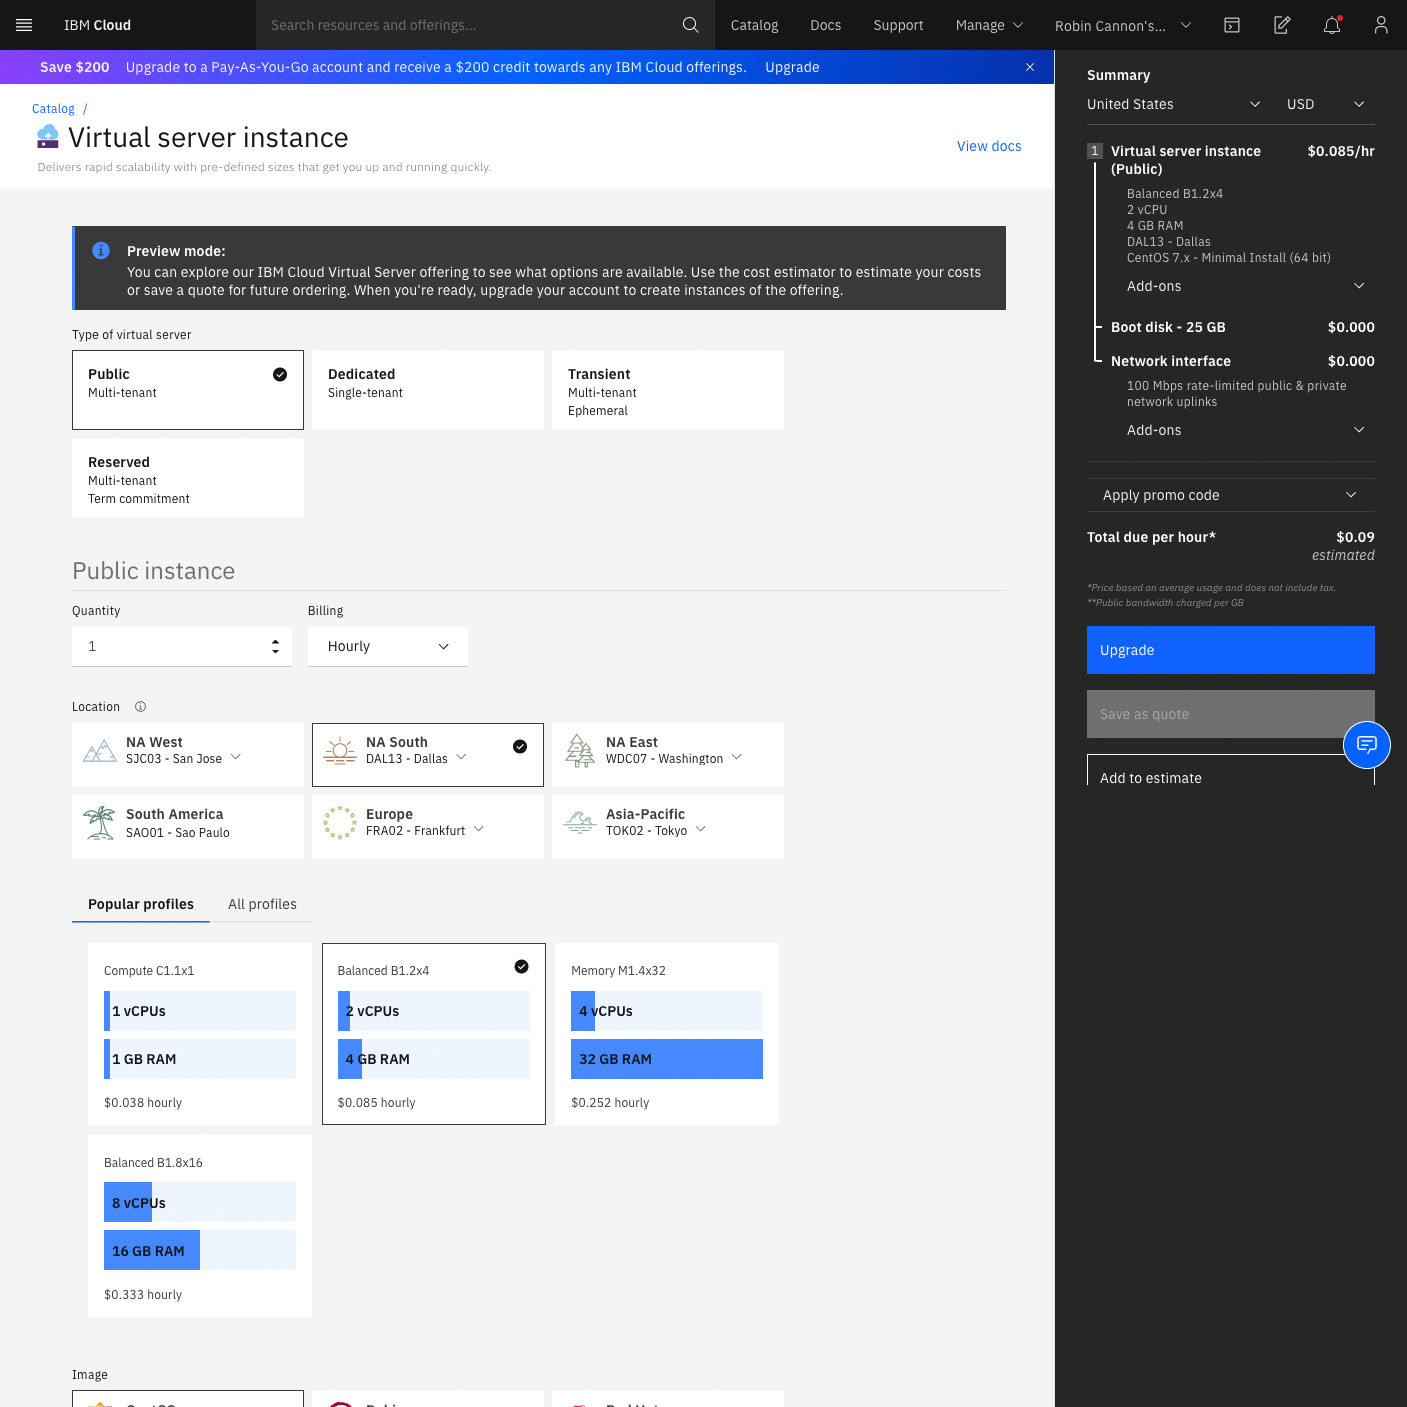Open the Billing Hourly dropdown
The image size is (1407, 1407).
pos(388,647)
